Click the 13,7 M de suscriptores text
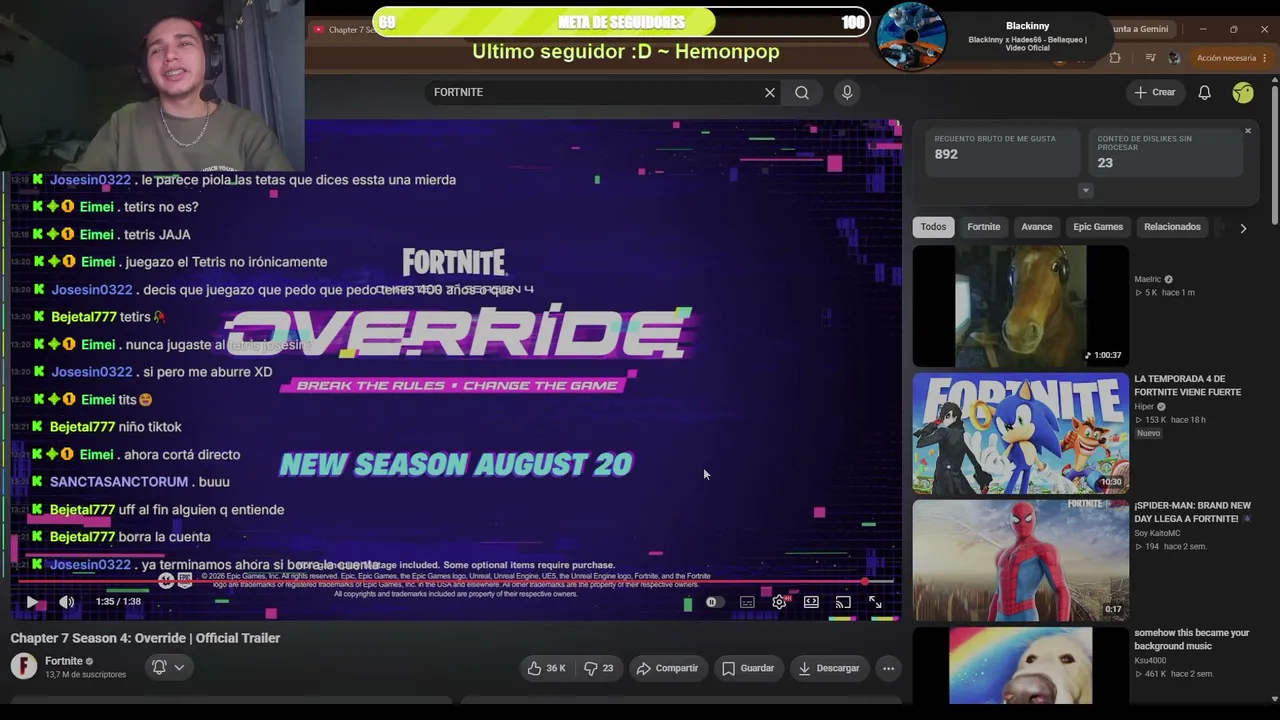This screenshot has height=720, width=1280. click(85, 675)
